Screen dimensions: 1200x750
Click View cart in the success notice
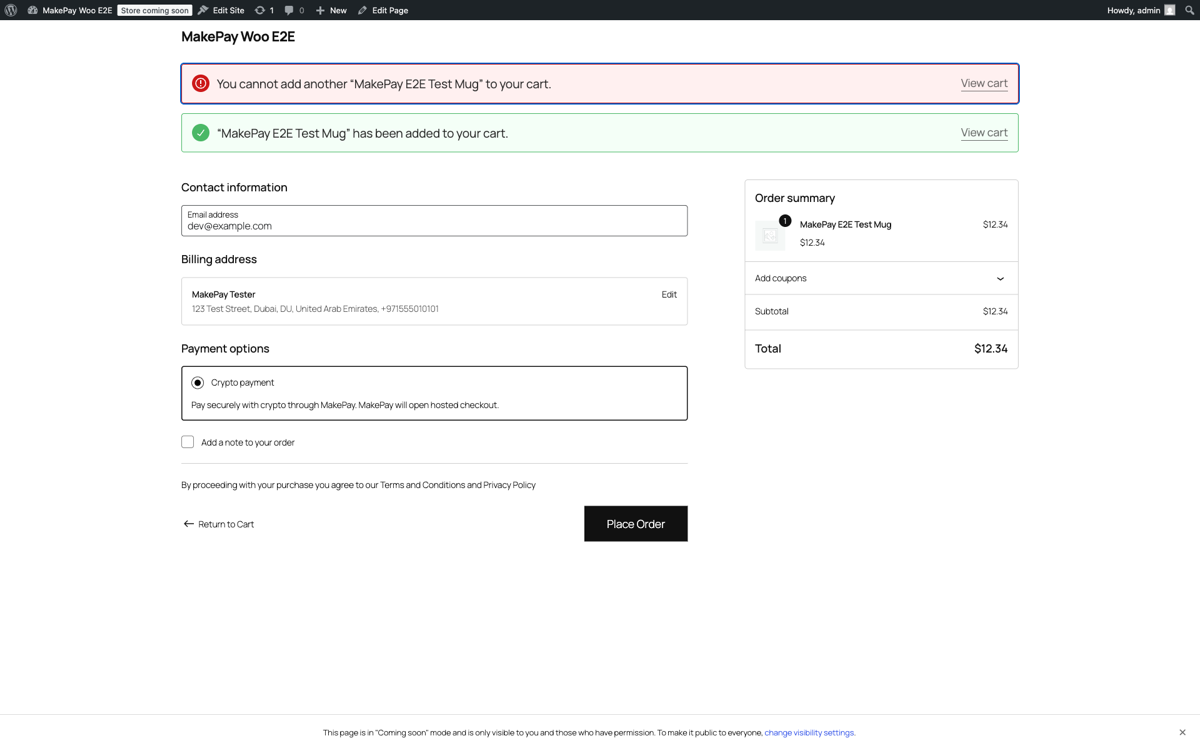coord(984,133)
